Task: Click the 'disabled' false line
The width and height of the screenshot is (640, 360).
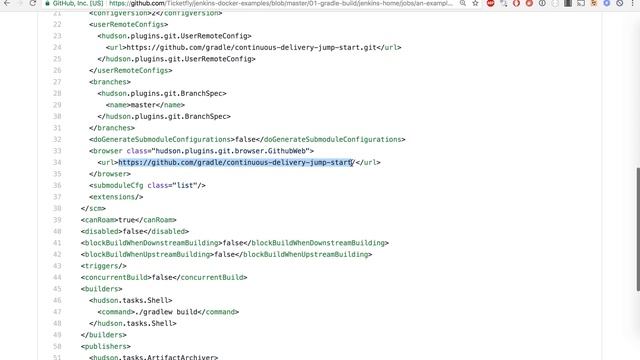Action: [135, 231]
